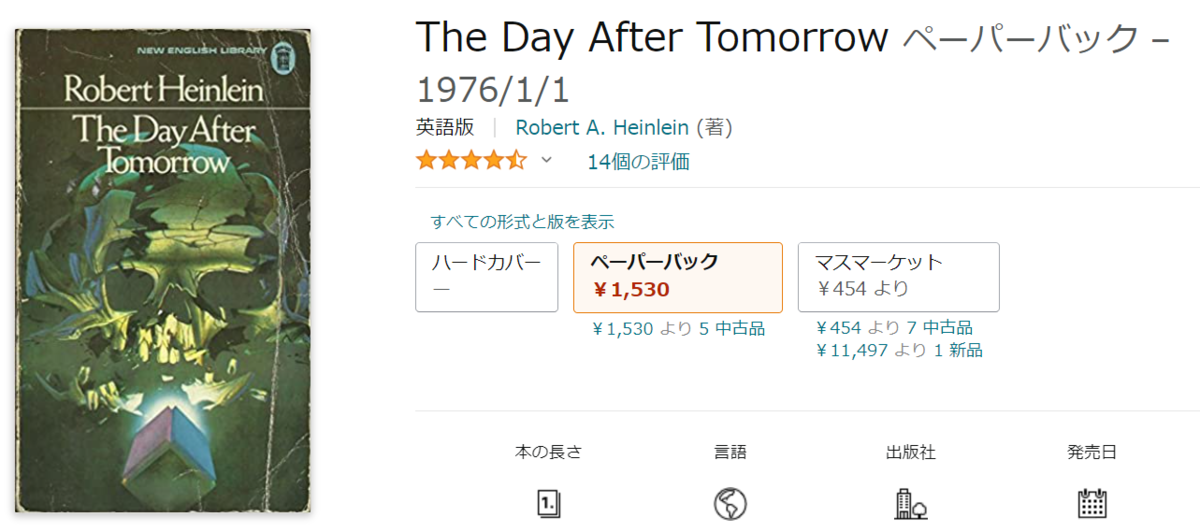This screenshot has width=1200, height=532.
Task: Click the 発売日 label
Action: click(1091, 452)
